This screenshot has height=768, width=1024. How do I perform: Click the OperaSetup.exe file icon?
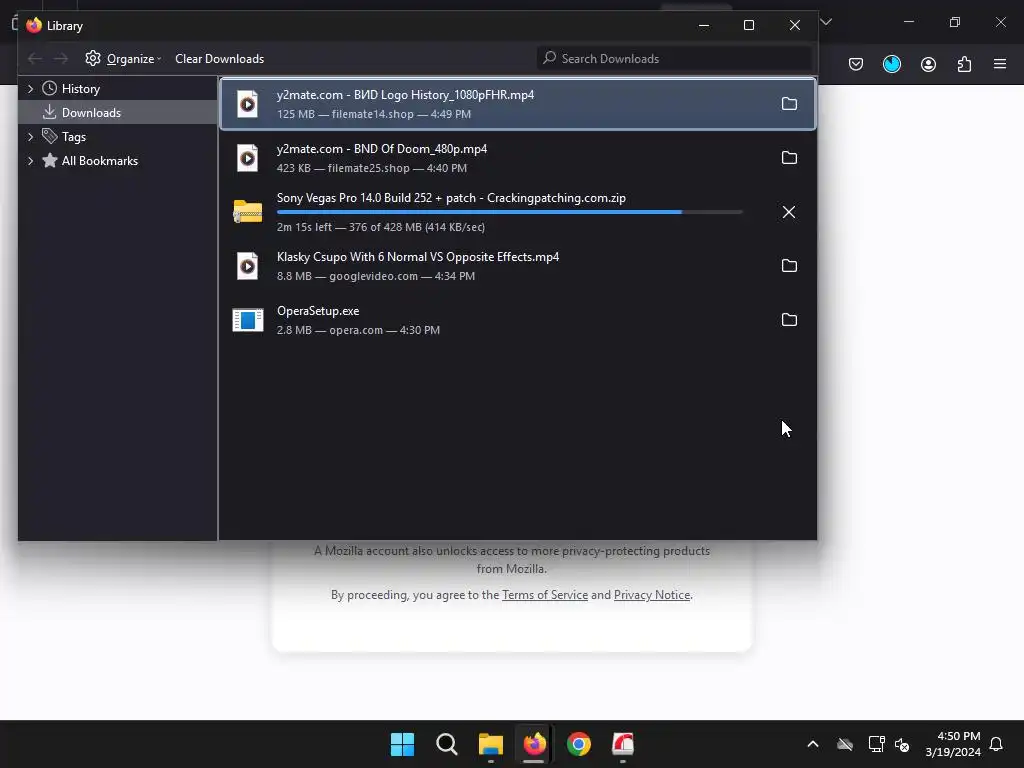coord(248,320)
